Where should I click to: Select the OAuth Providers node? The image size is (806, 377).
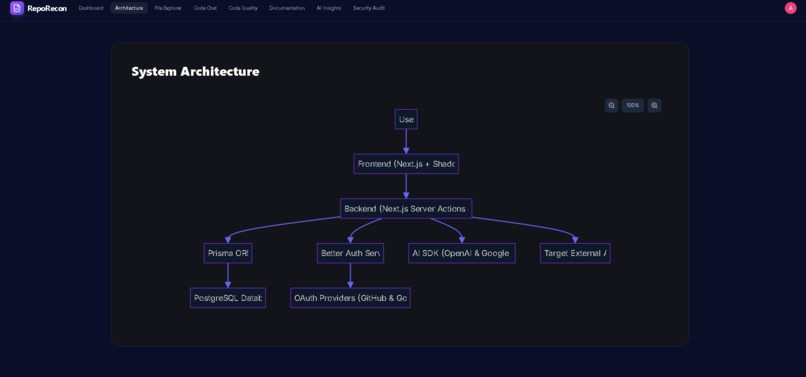(x=350, y=298)
